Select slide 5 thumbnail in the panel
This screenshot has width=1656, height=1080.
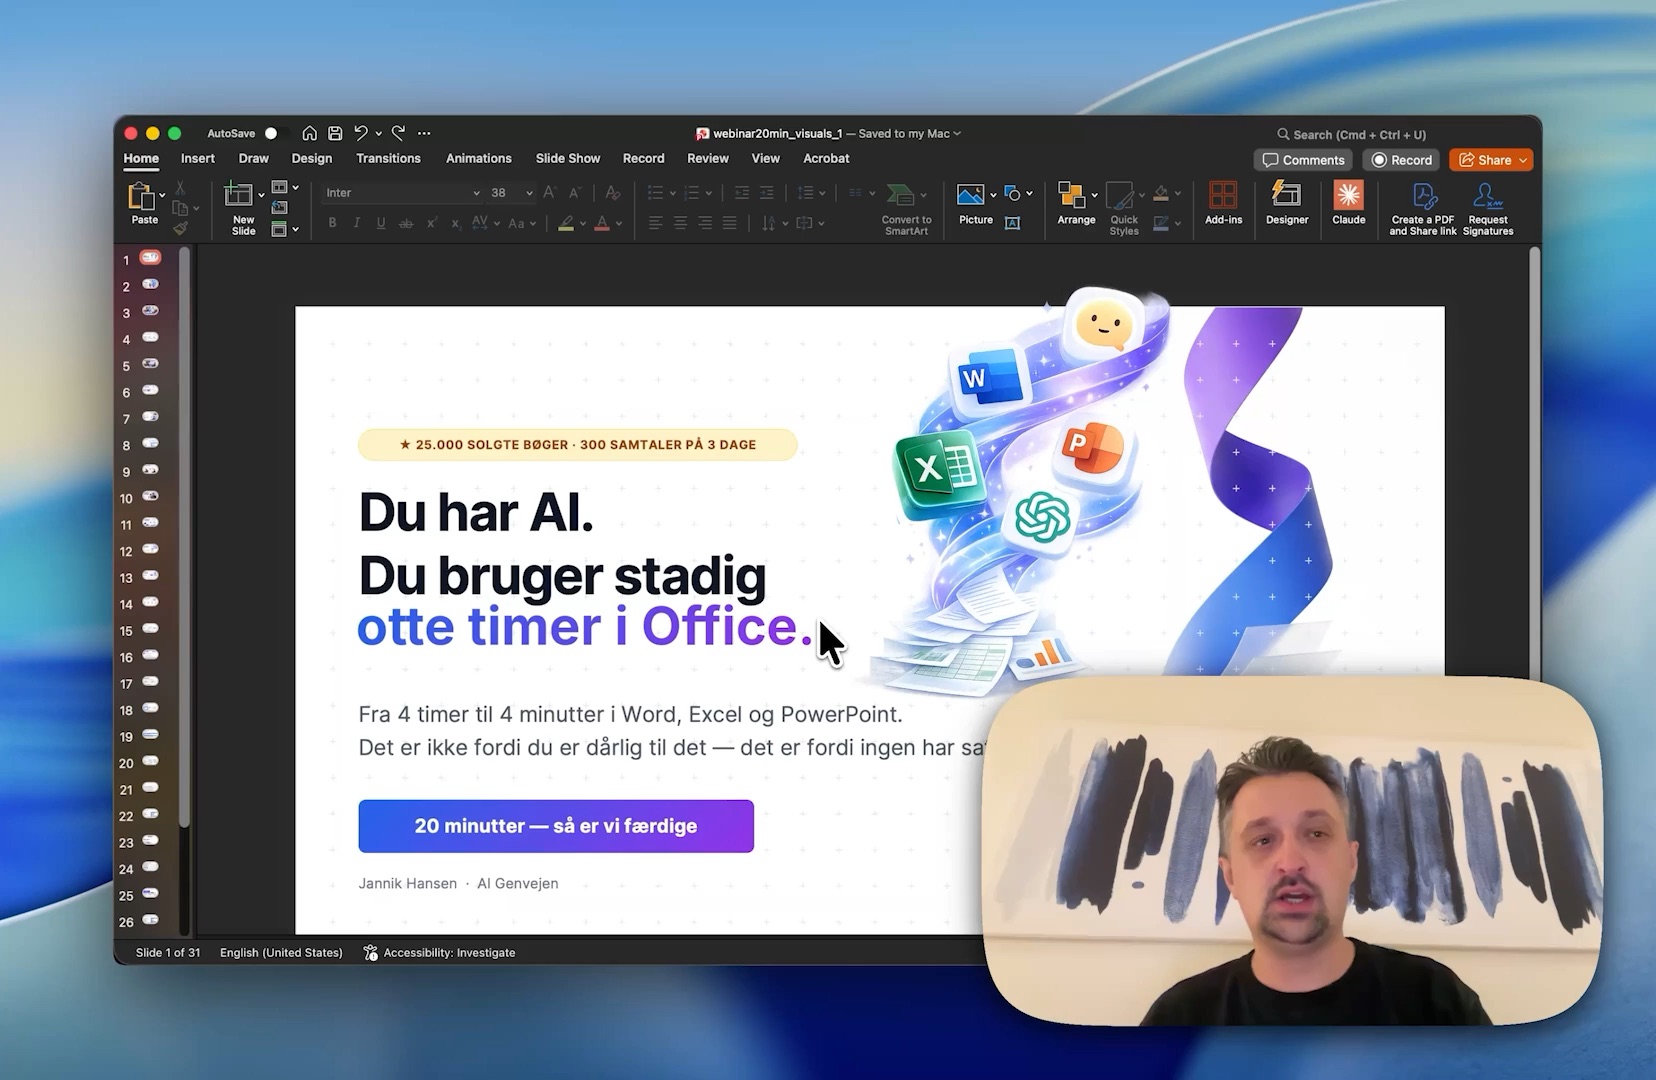[x=149, y=365]
